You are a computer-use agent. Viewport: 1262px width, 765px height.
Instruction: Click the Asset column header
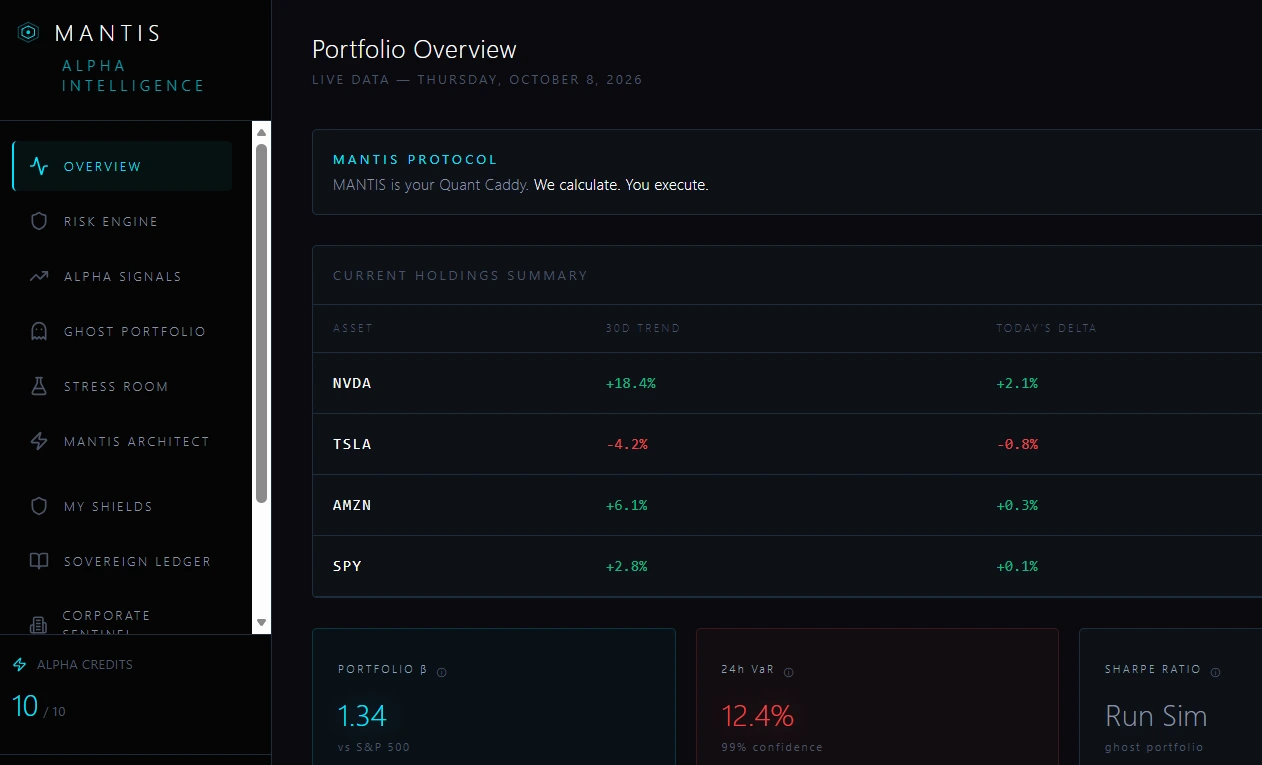353,328
